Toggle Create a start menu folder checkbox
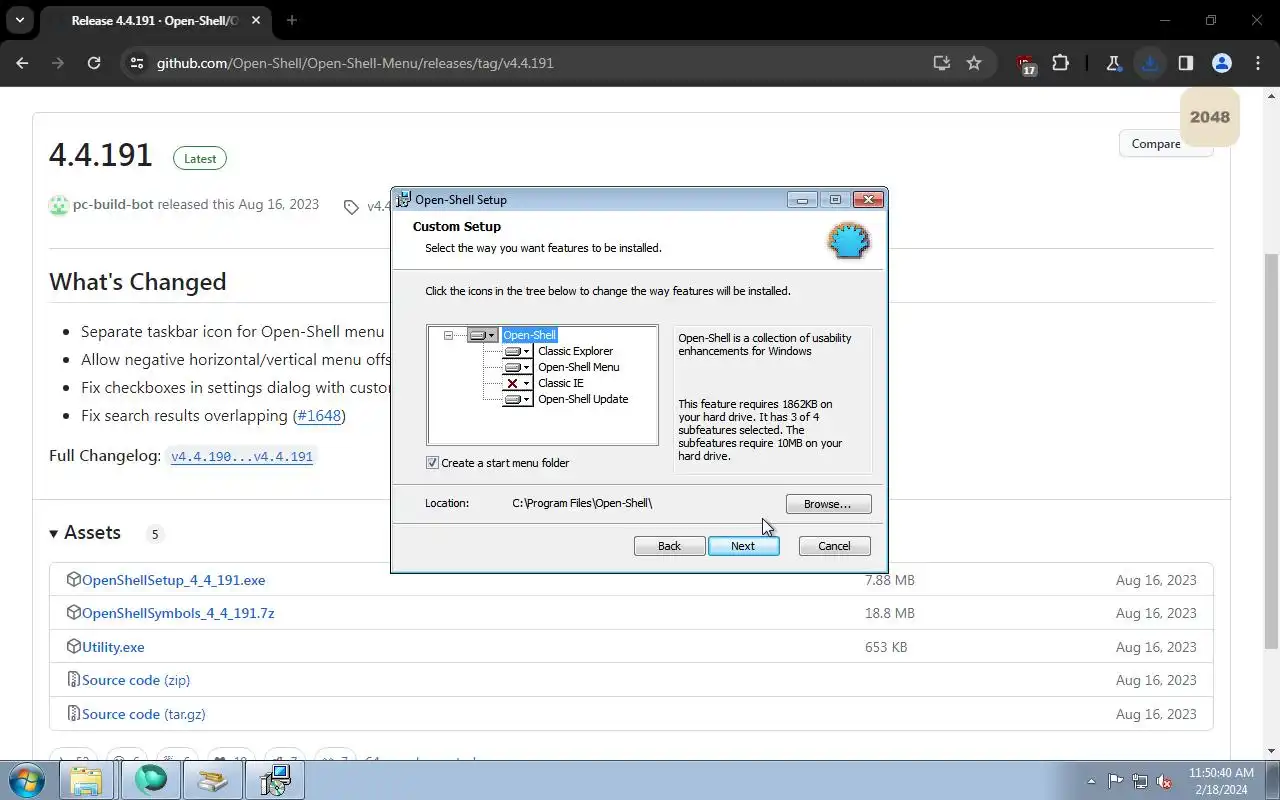This screenshot has width=1280, height=800. 432,463
